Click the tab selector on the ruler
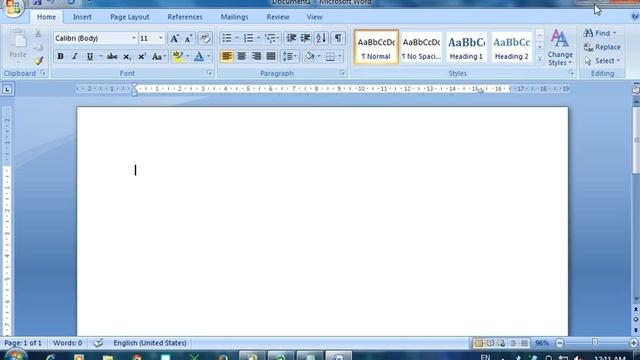 tap(7, 89)
